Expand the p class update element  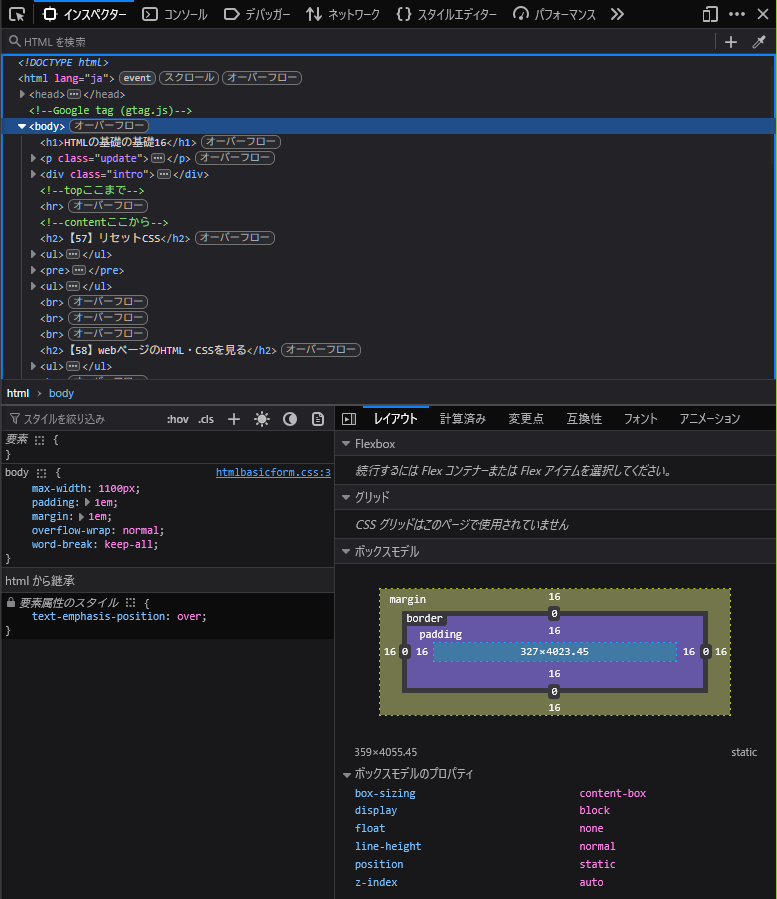pyautogui.click(x=33, y=158)
